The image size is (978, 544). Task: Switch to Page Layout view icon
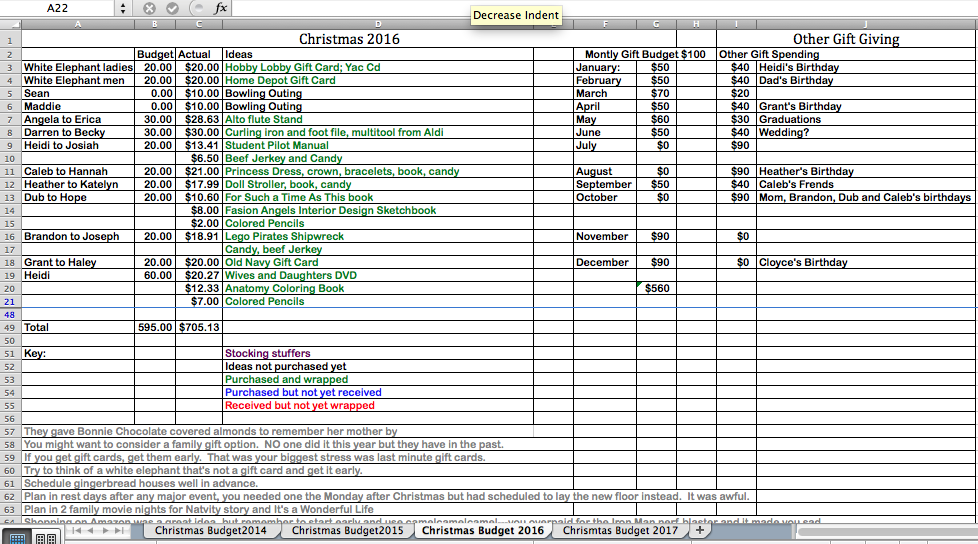pos(46,538)
